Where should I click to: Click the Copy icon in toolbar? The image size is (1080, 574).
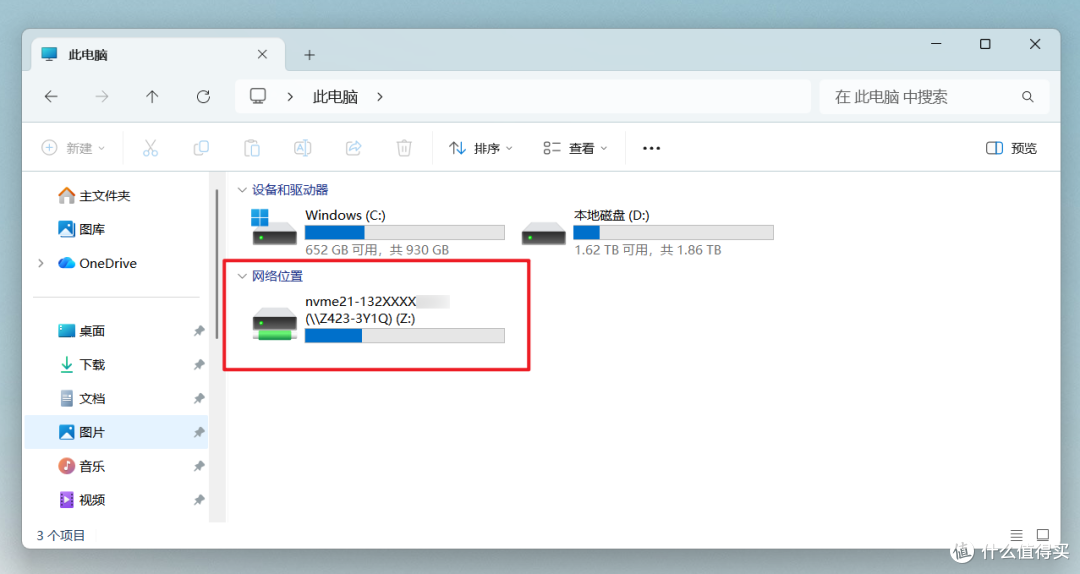201,148
